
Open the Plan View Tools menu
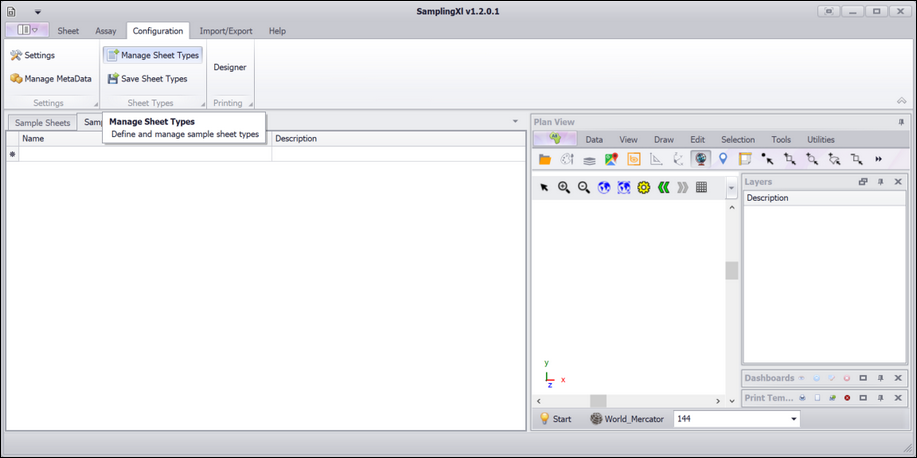781,140
